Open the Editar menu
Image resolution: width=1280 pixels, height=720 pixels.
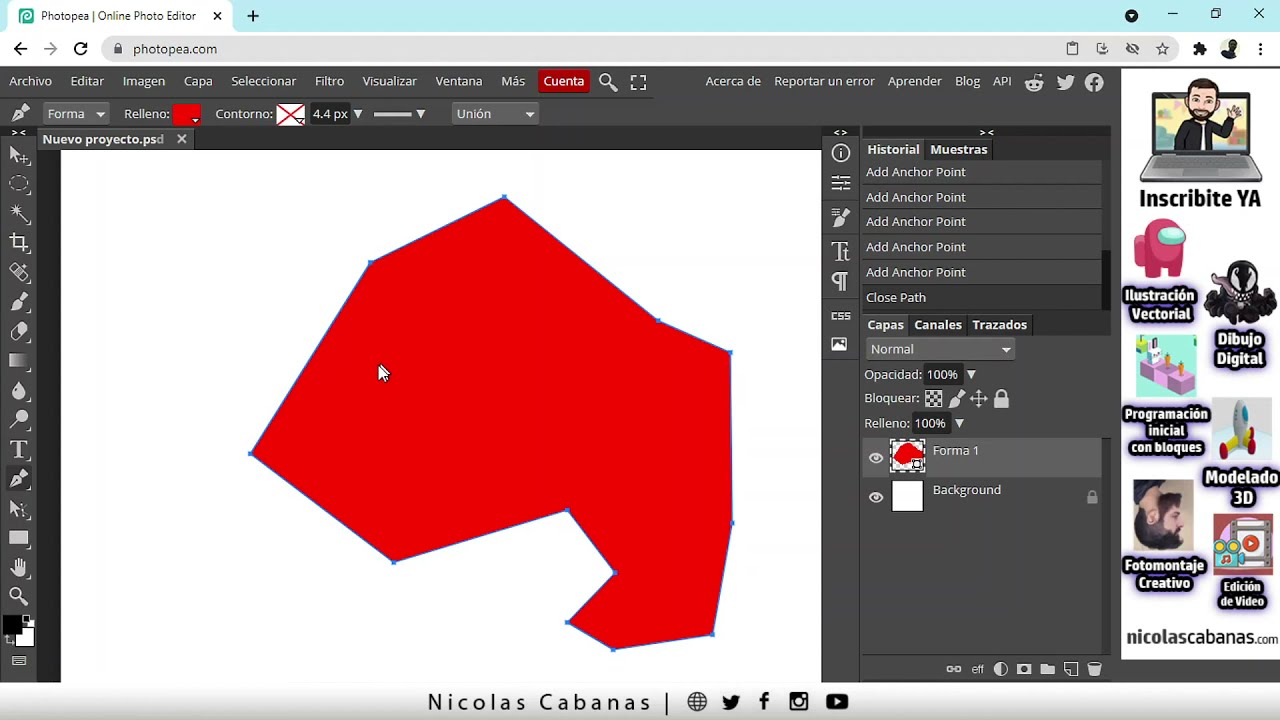point(87,82)
